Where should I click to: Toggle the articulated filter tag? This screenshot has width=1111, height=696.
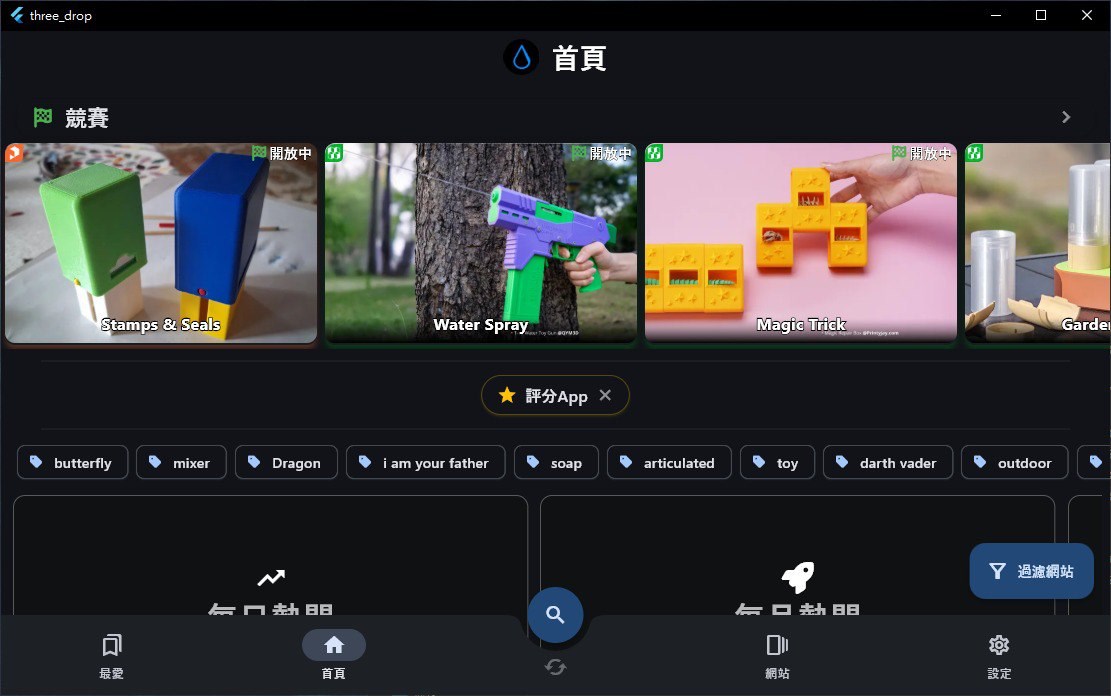click(x=668, y=462)
